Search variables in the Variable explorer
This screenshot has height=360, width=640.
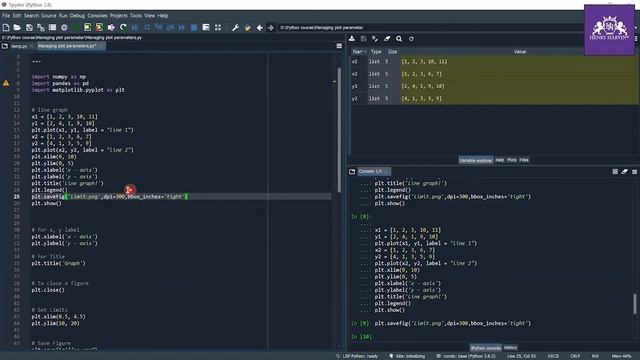399,39
